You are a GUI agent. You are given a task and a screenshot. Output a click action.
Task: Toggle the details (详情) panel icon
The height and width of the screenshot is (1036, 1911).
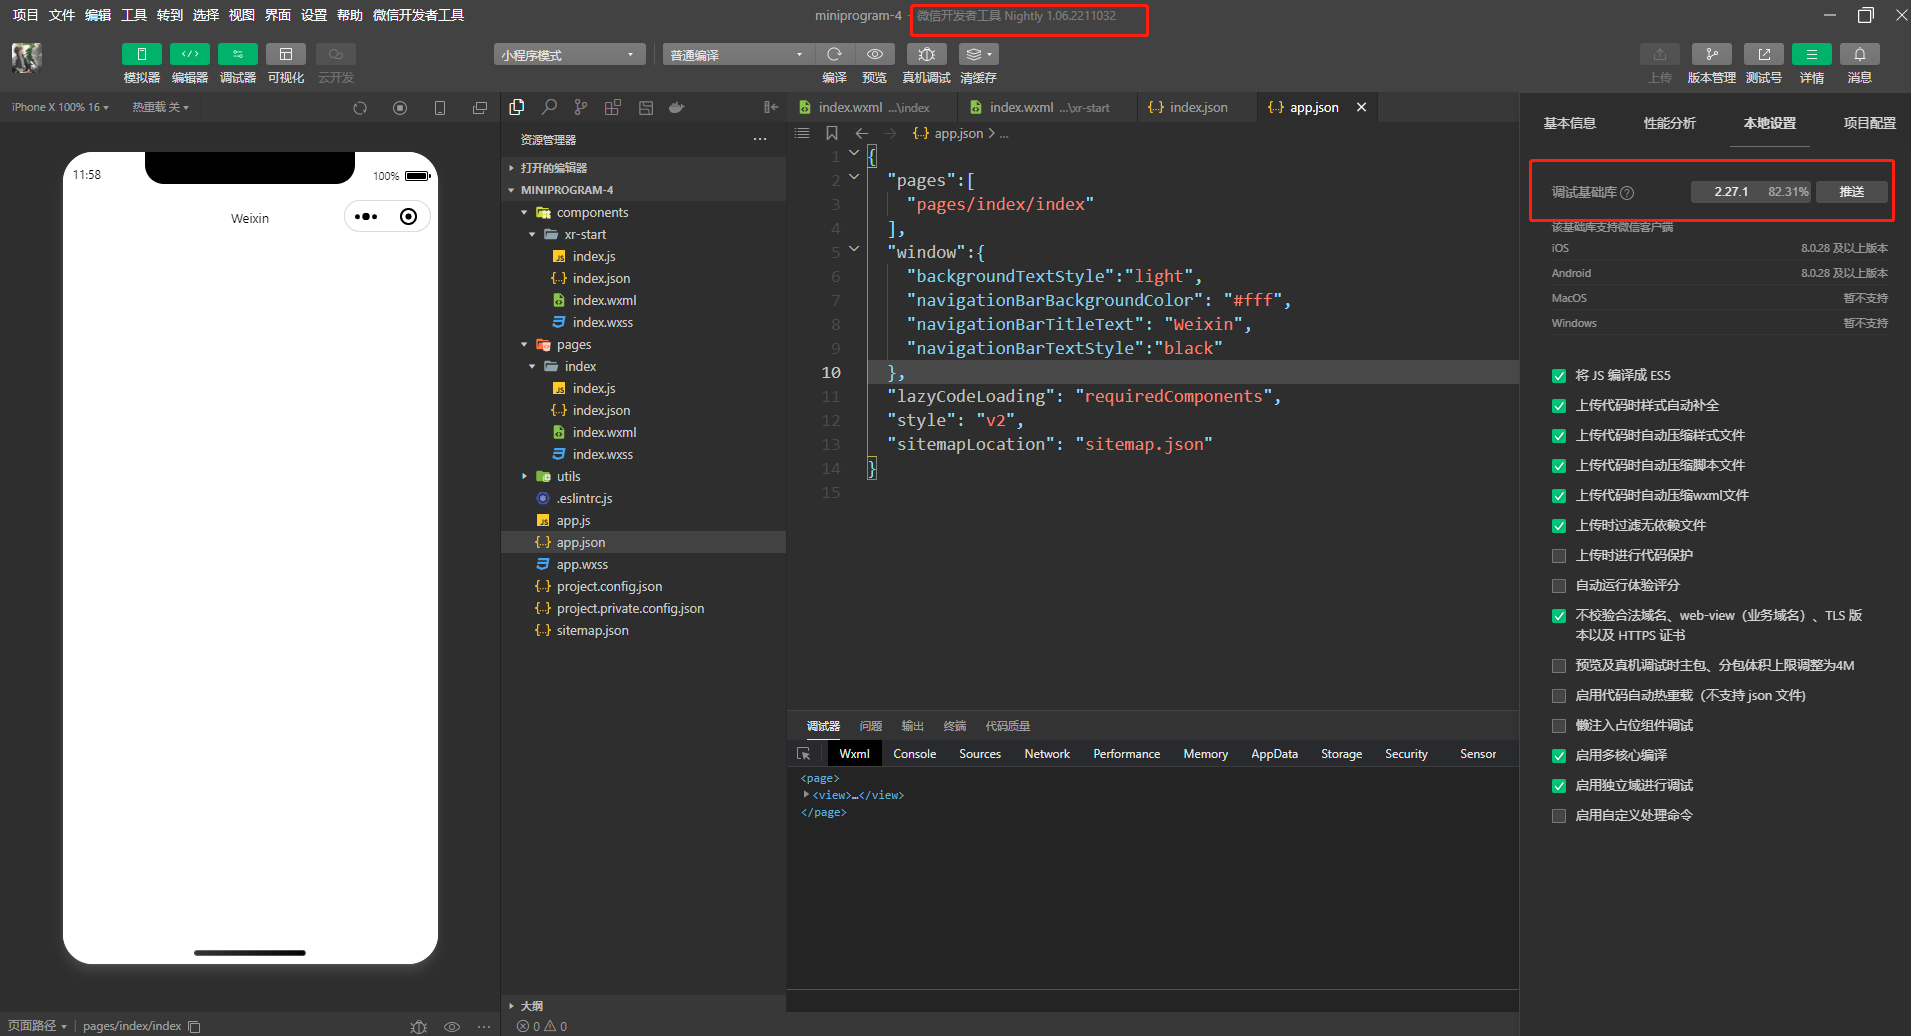pyautogui.click(x=1811, y=54)
